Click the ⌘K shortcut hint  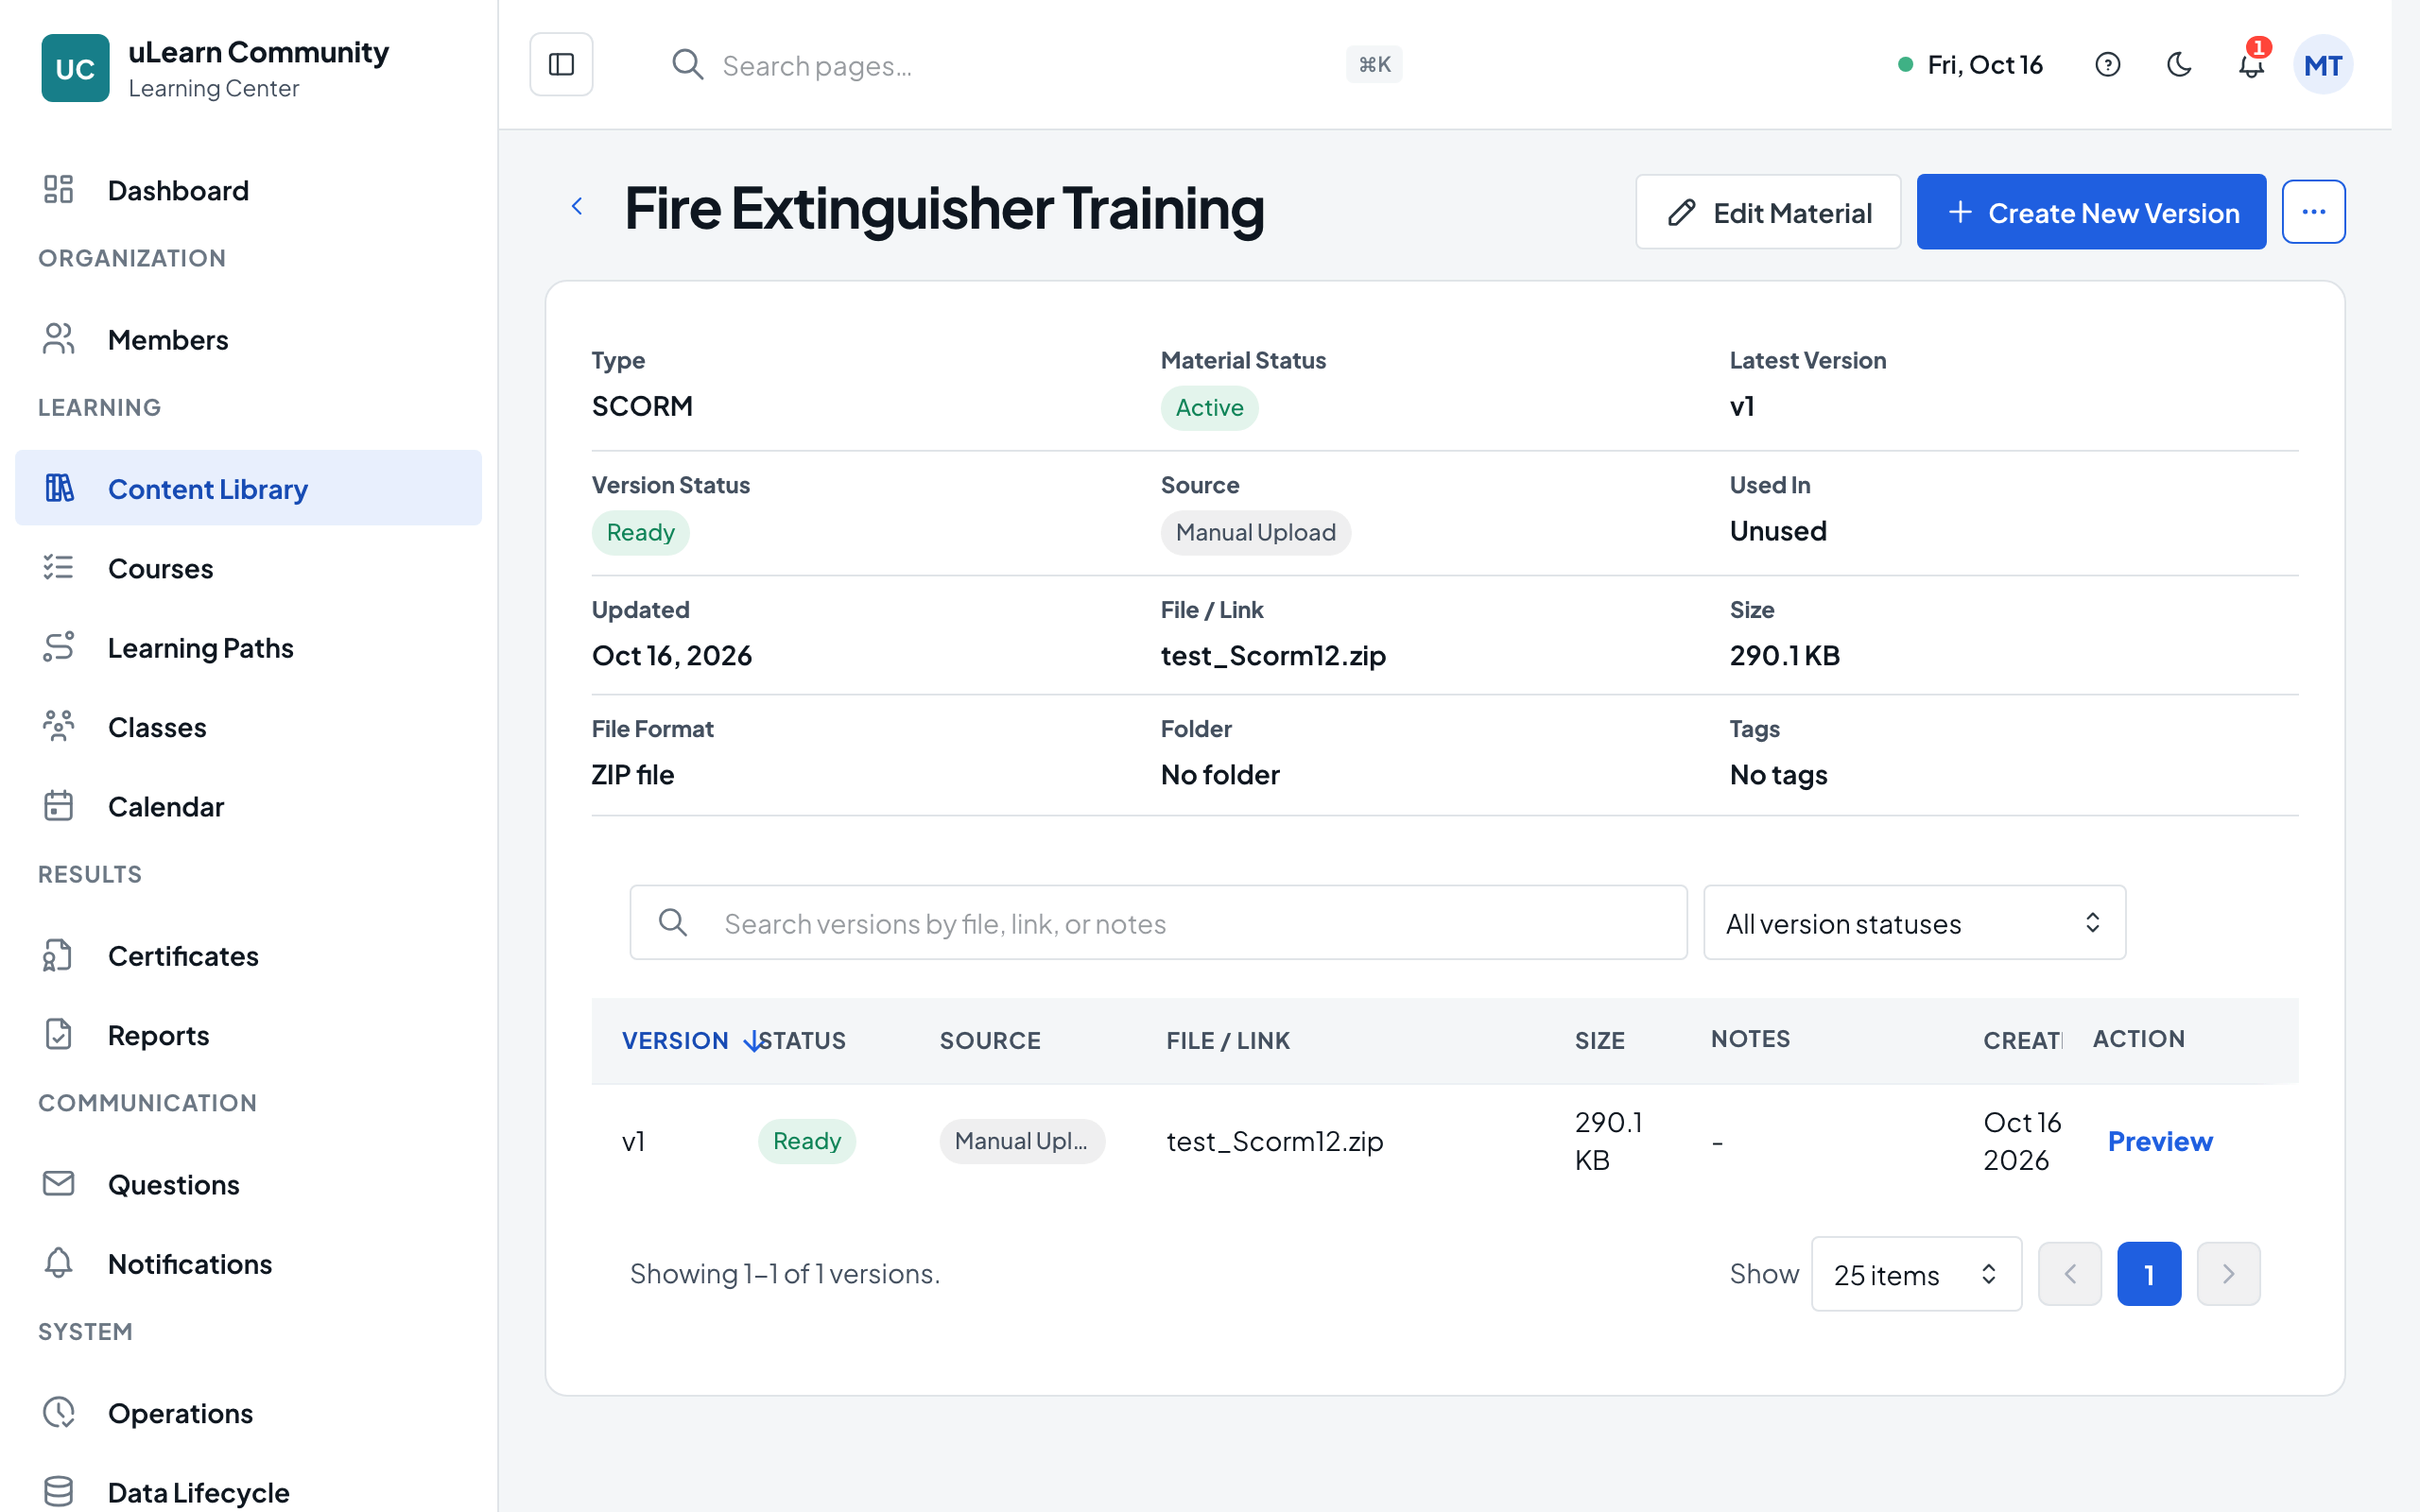(1374, 65)
